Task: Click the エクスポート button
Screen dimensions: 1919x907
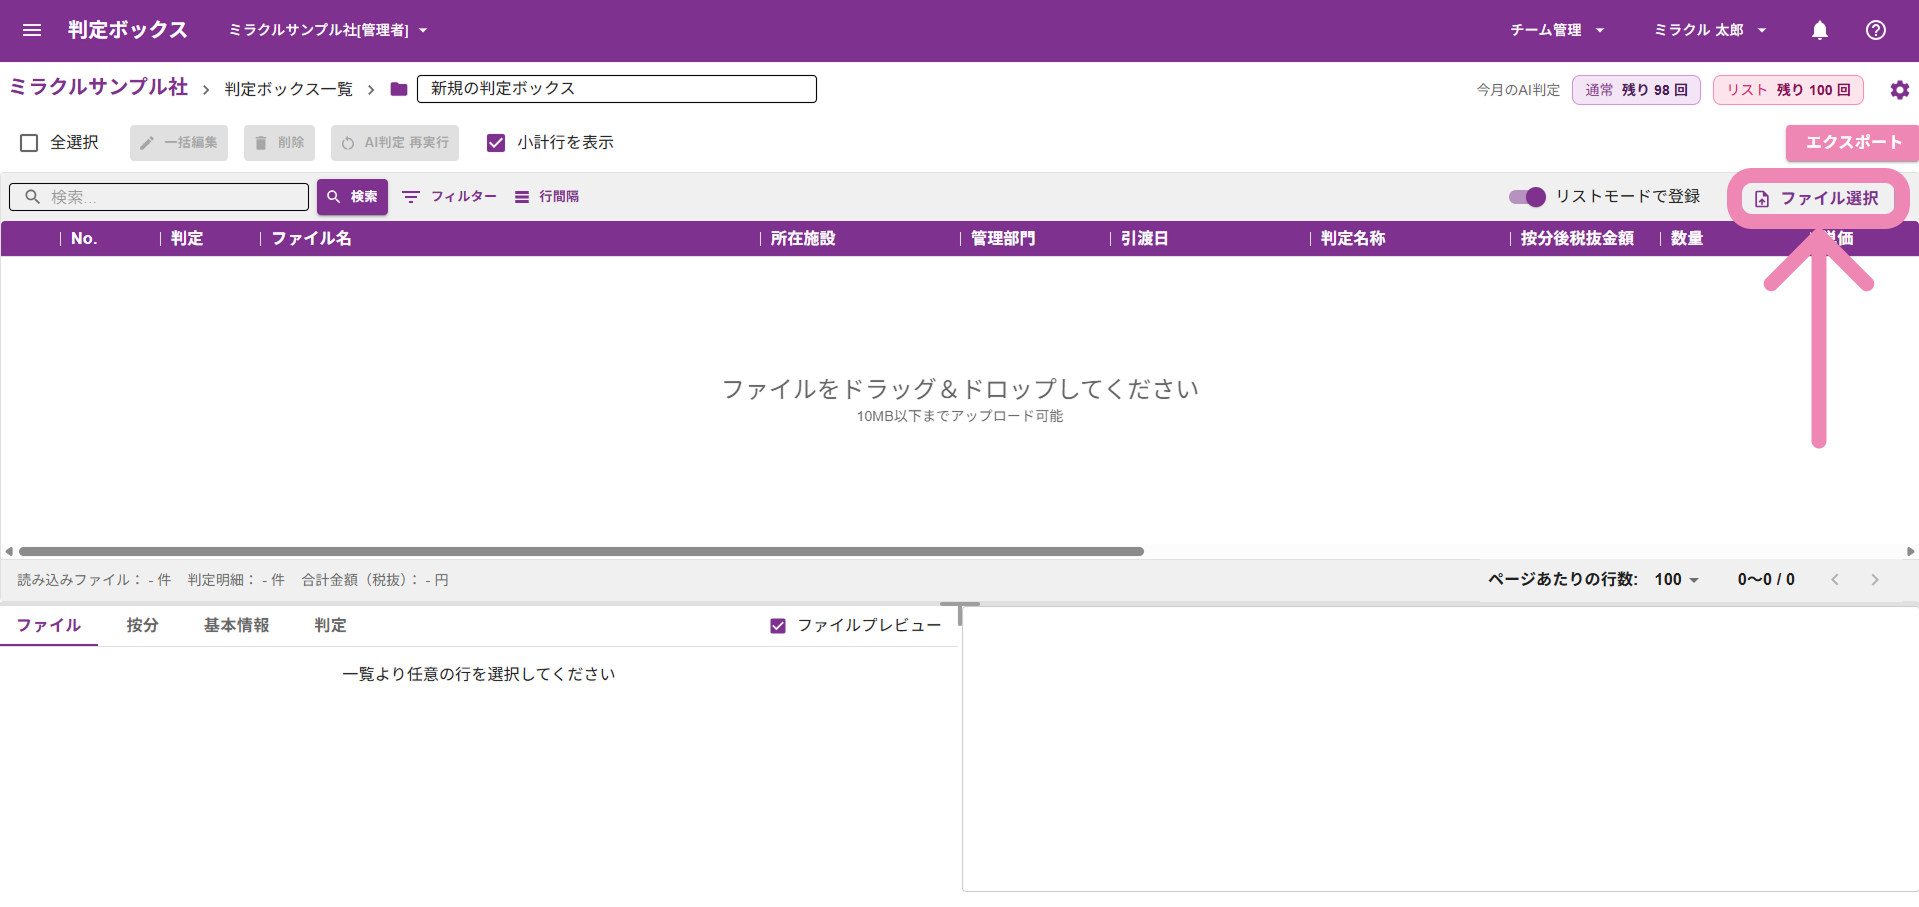Action: pos(1852,143)
